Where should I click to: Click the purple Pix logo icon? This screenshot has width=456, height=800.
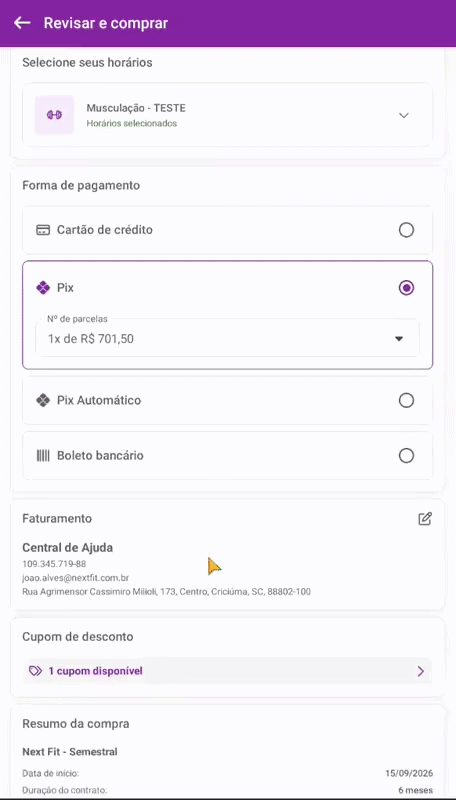[43, 288]
